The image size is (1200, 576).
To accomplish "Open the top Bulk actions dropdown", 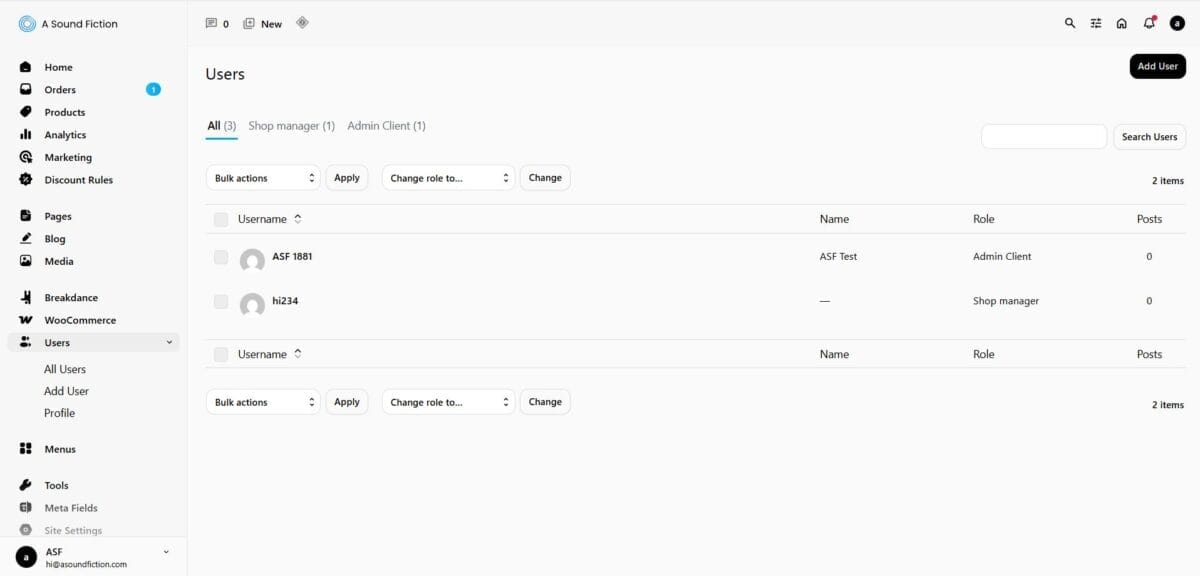I will pyautogui.click(x=263, y=178).
